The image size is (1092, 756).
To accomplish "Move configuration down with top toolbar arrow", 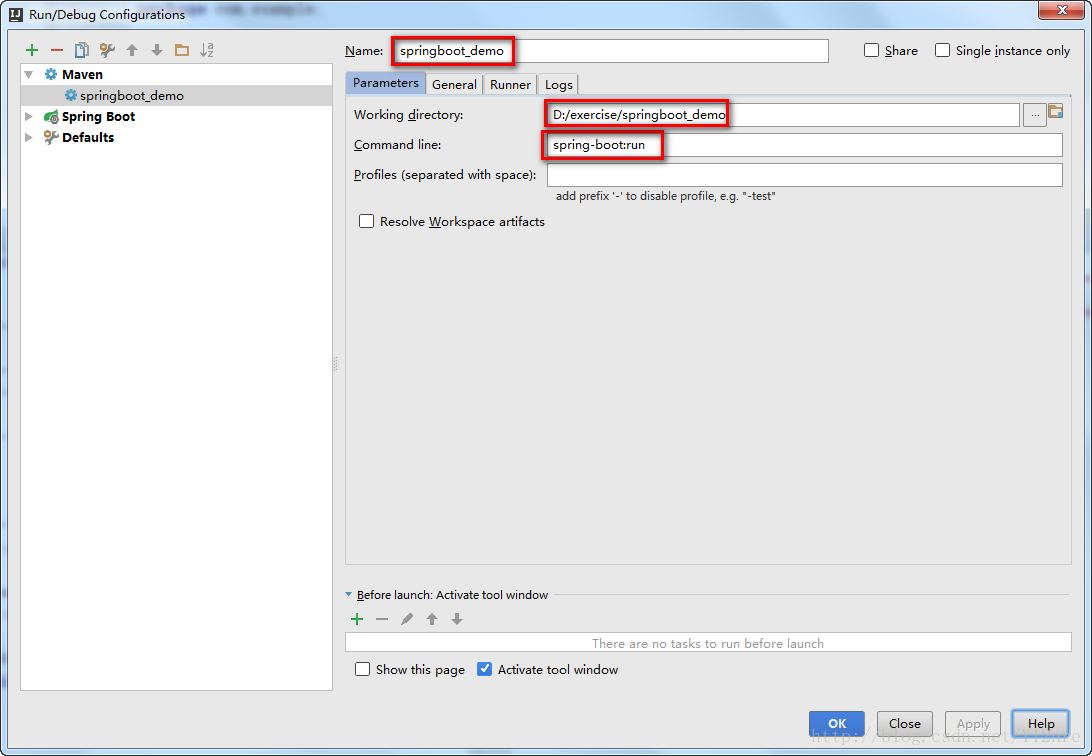I will click(157, 50).
